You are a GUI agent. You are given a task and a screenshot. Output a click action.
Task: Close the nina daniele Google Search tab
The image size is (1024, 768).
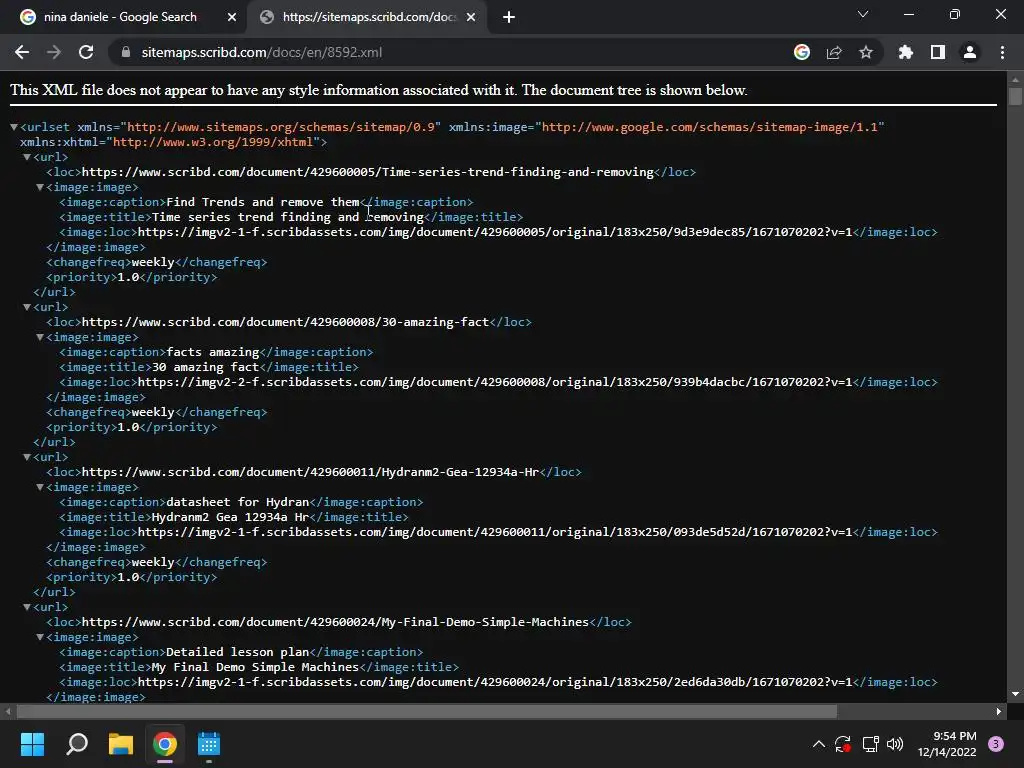232,17
